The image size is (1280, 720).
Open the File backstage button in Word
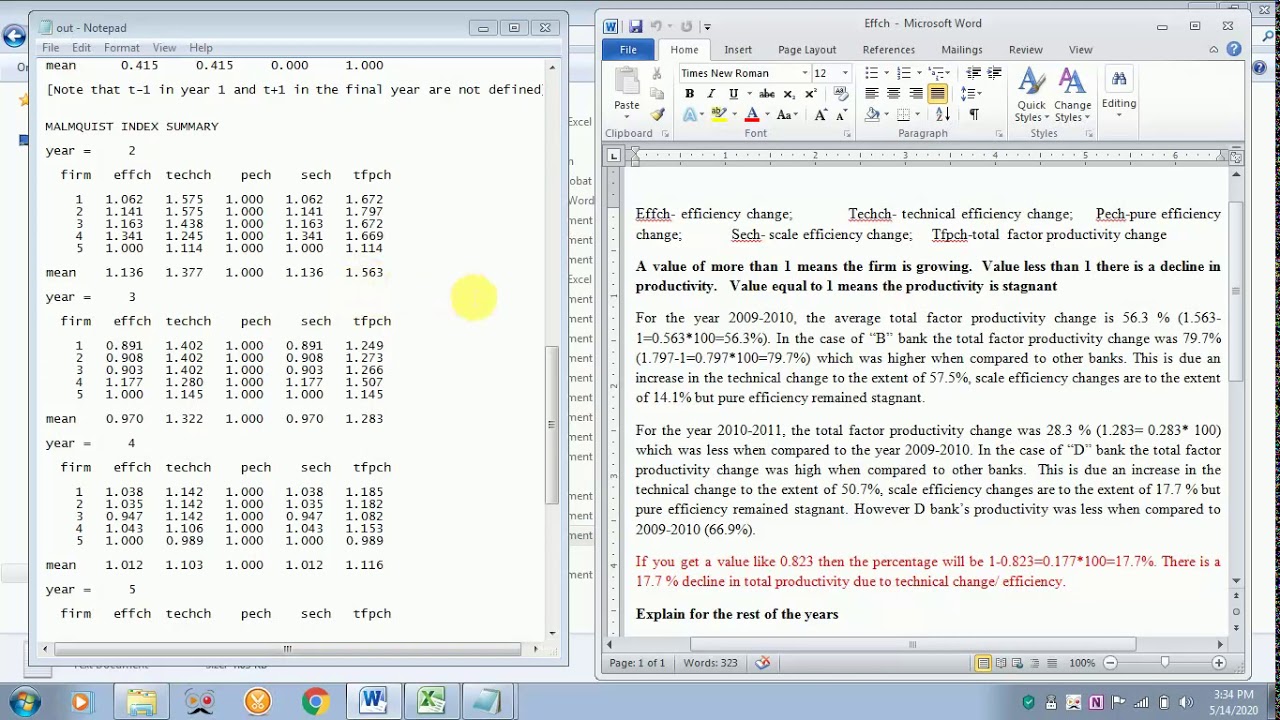[x=628, y=49]
